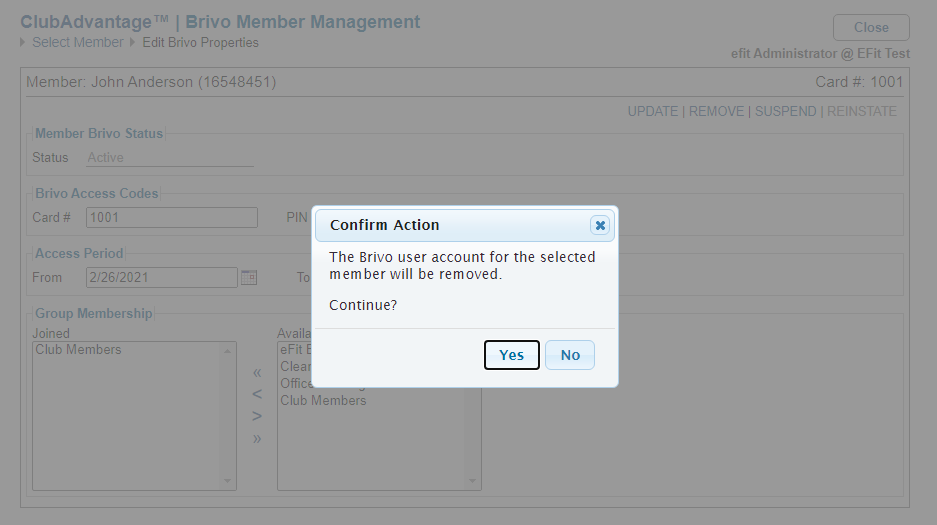This screenshot has width=937, height=525.
Task: Click the Status field showing Active
Action: pos(170,158)
